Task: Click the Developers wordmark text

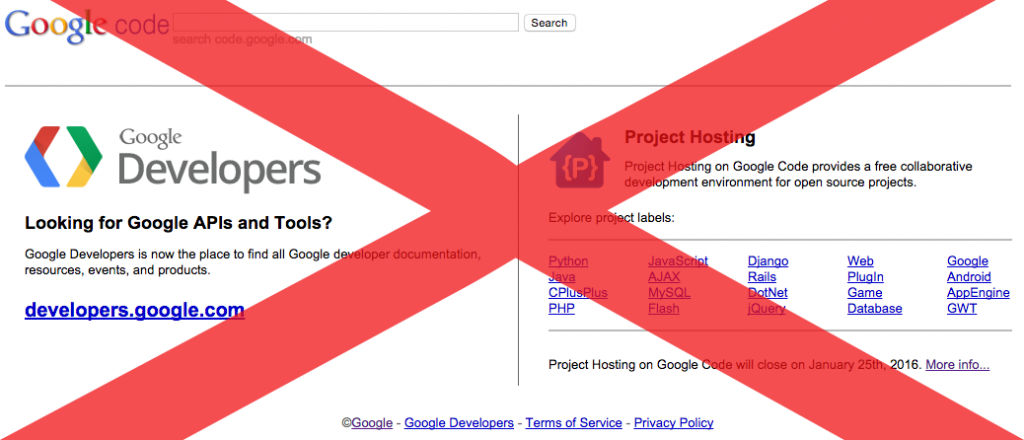Action: point(219,170)
